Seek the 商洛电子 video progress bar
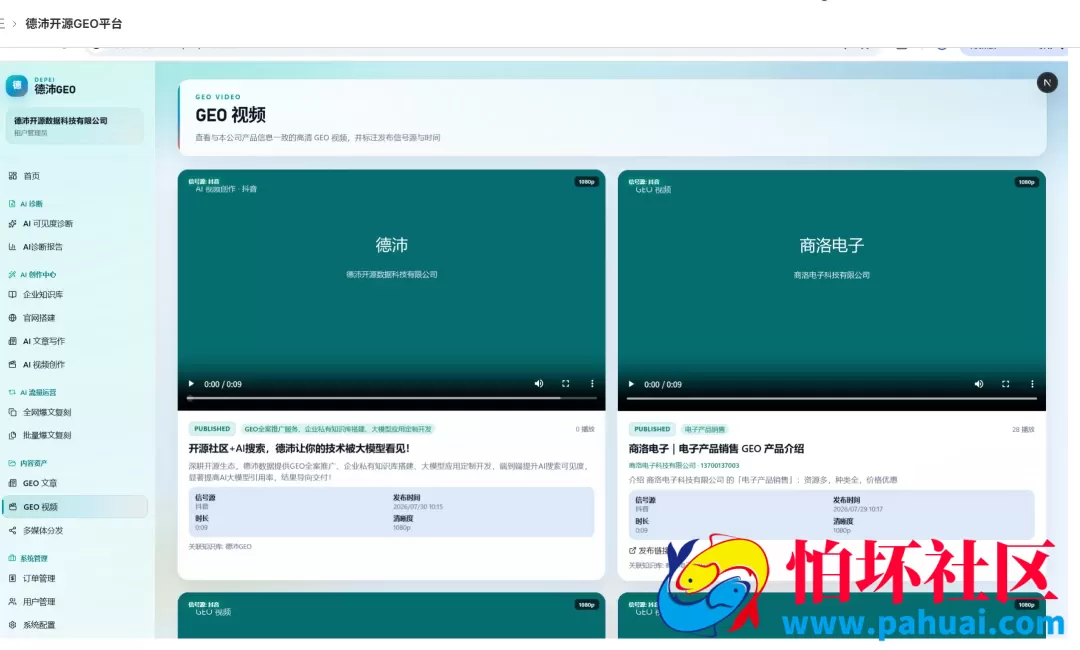Viewport: 1080px width, 650px height. coord(831,398)
